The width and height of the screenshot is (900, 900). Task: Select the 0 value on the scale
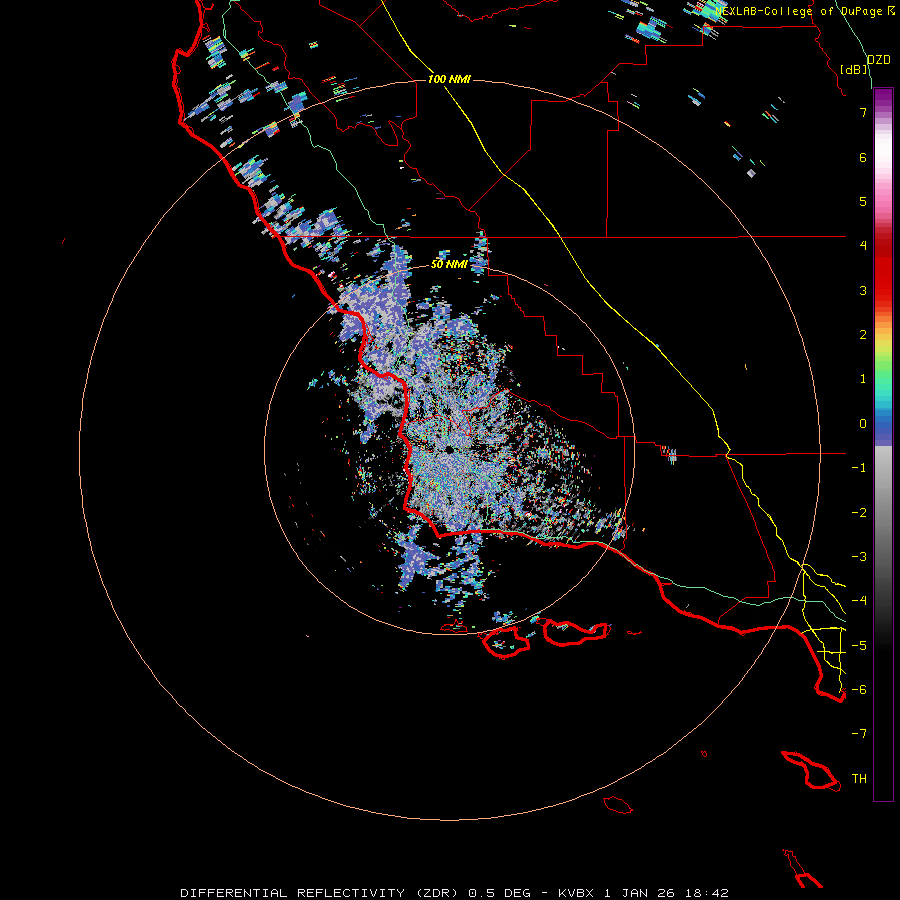click(863, 424)
